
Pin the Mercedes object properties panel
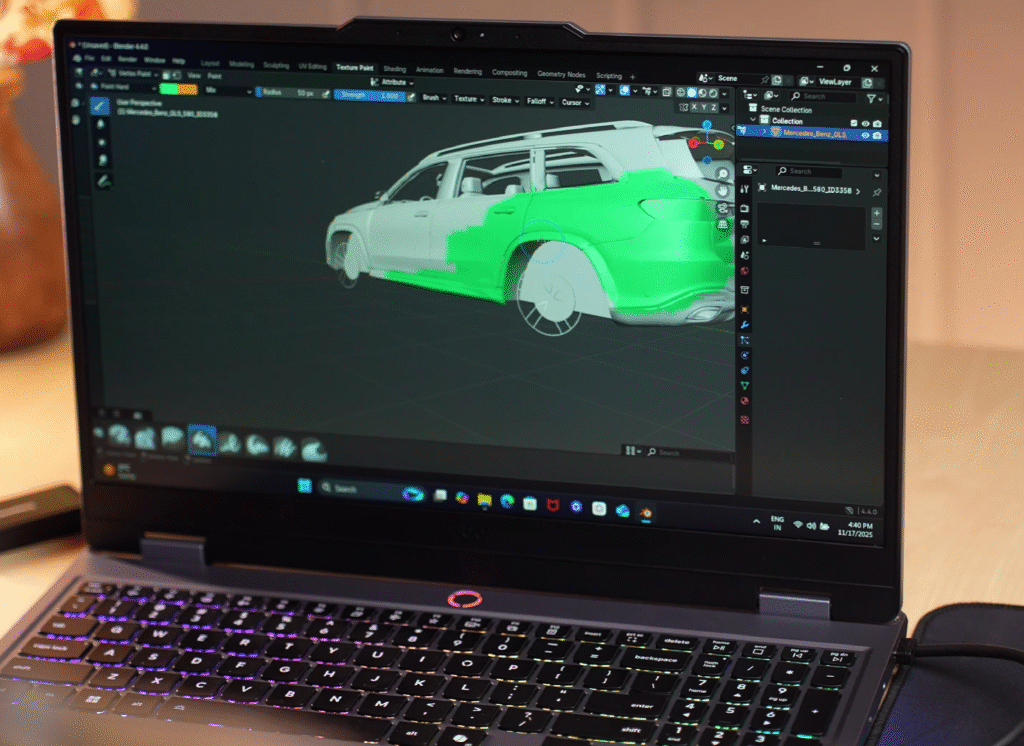pyautogui.click(x=877, y=191)
